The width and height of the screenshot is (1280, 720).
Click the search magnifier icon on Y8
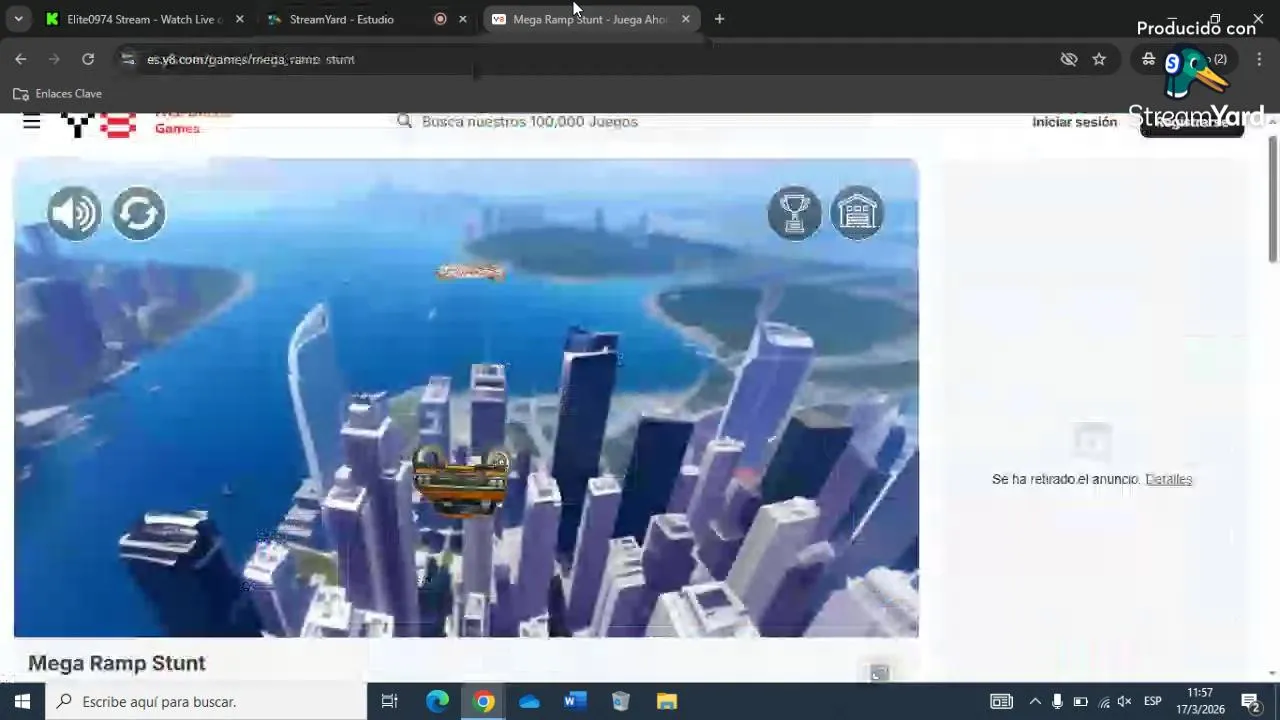pyautogui.click(x=404, y=121)
